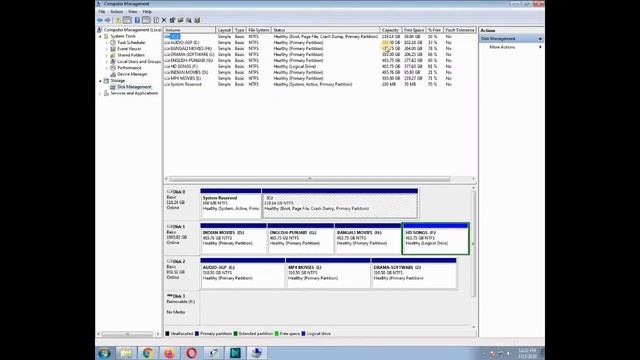Click the blue Help toolbar icon

137,20
